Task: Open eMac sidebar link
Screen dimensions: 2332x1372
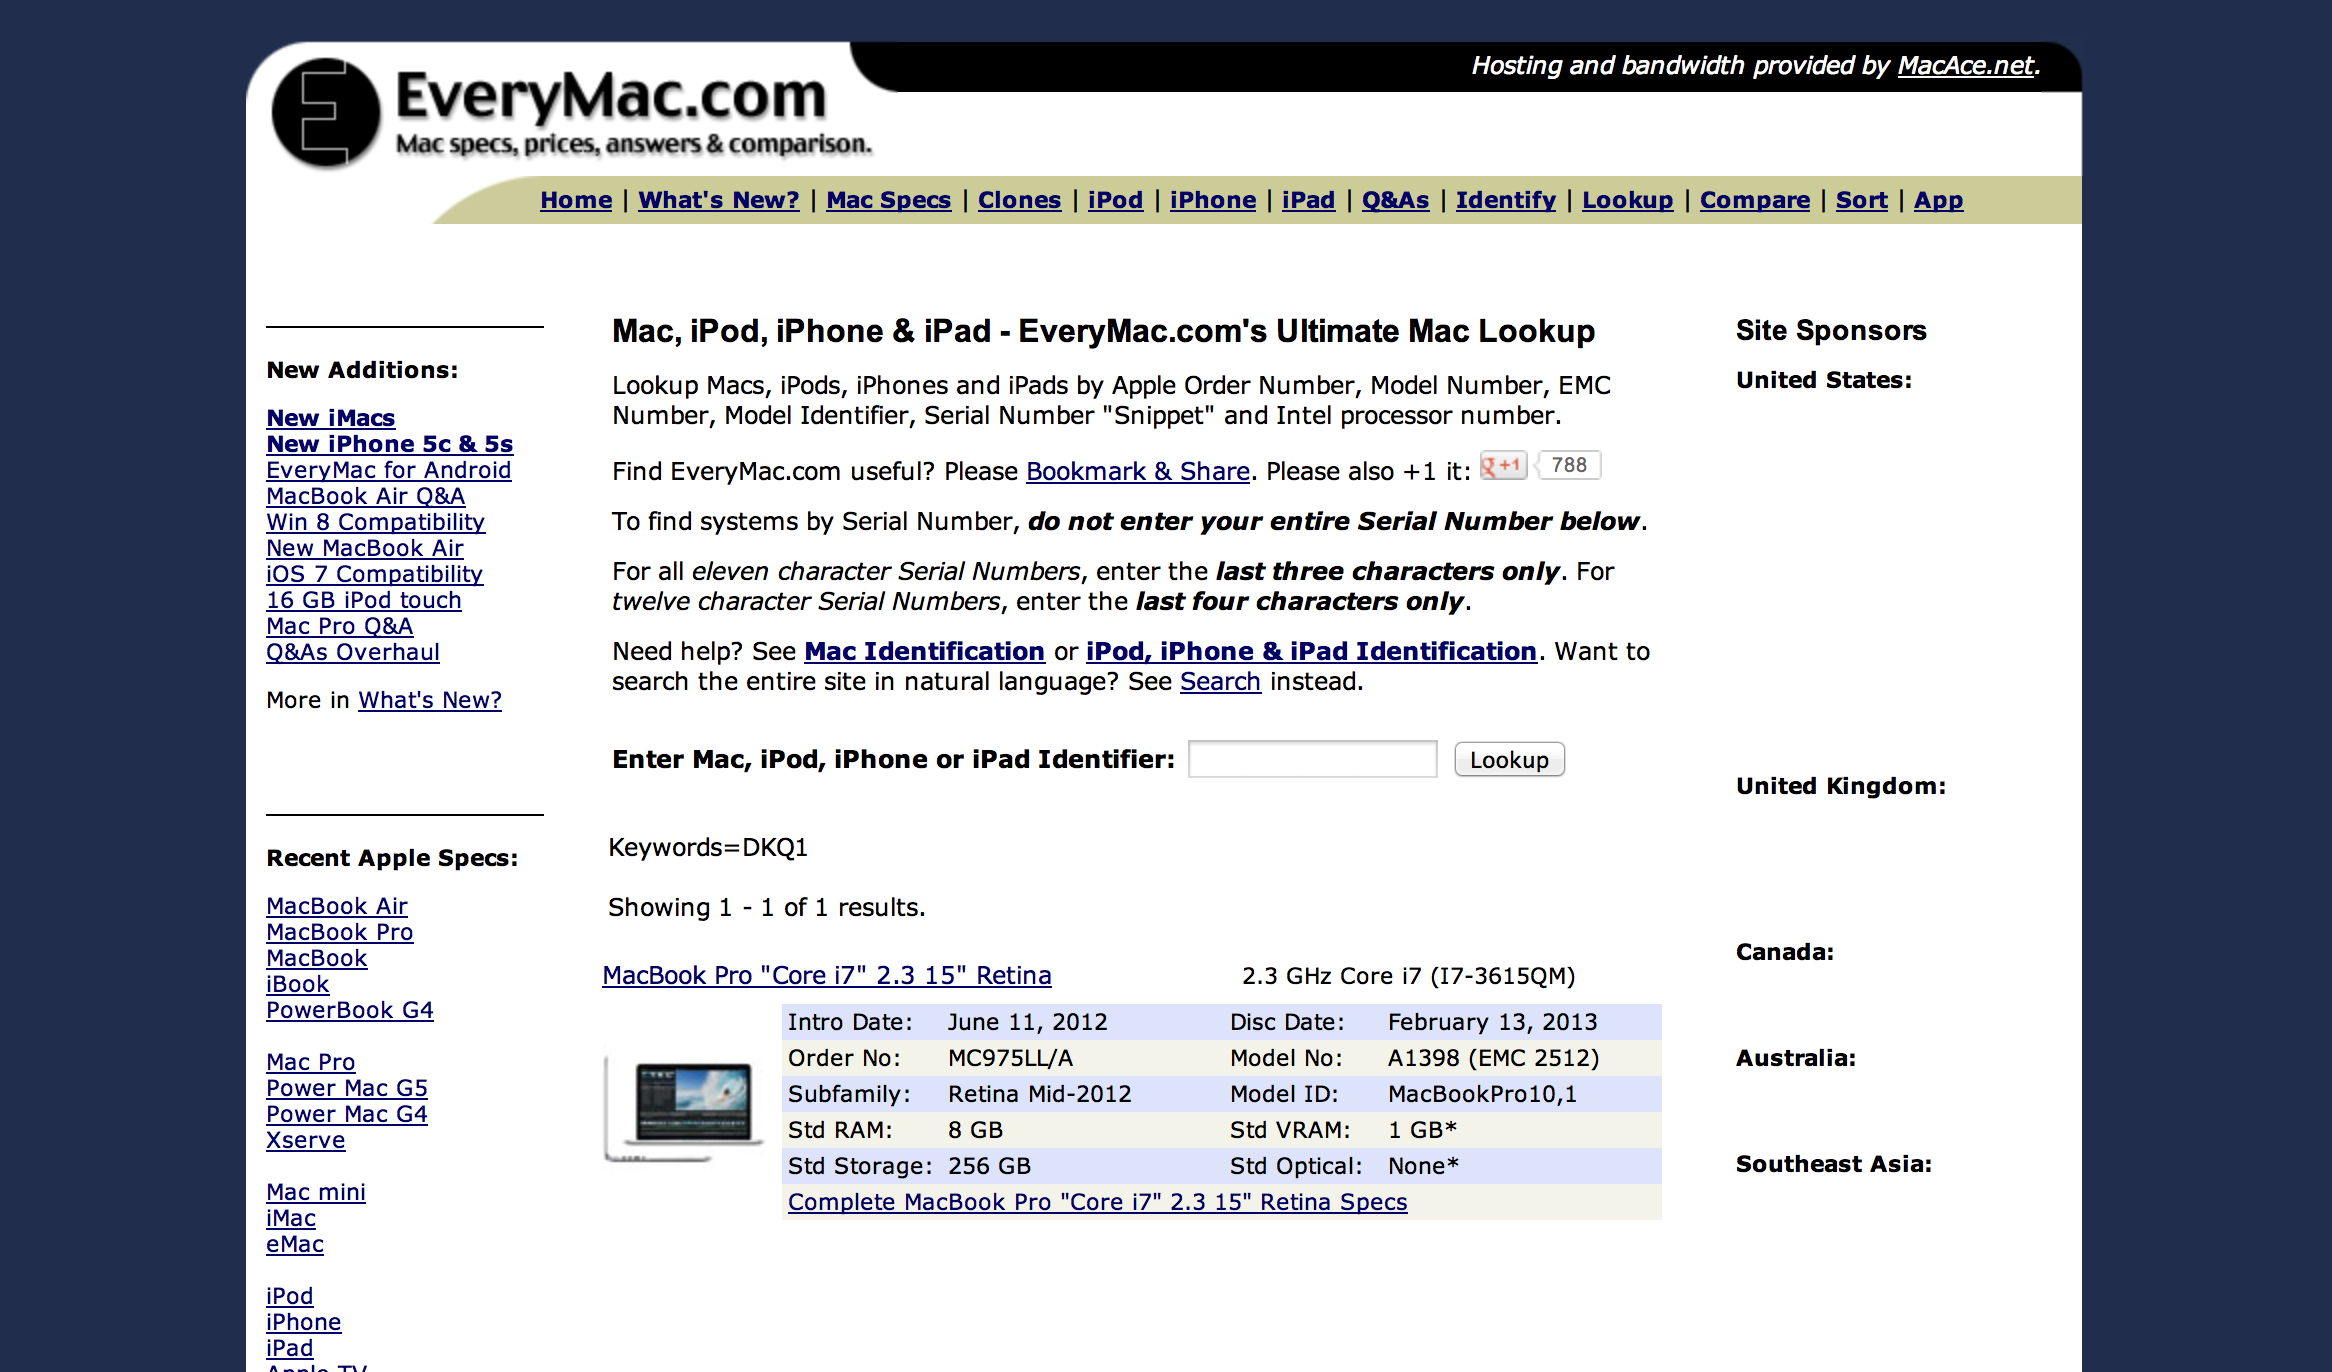Action: pyautogui.click(x=294, y=1244)
